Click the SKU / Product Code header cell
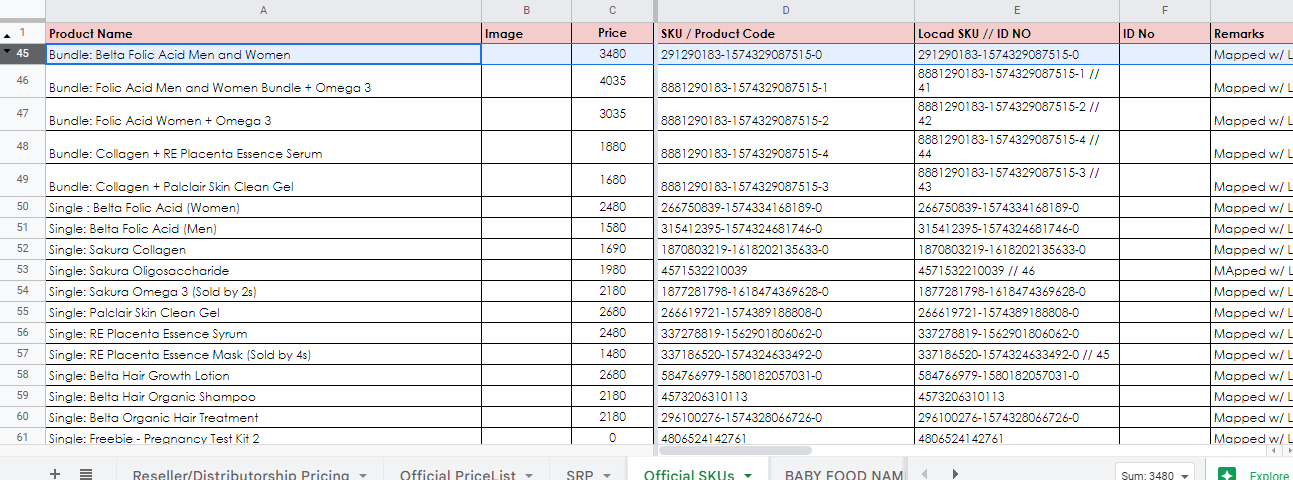1293x480 pixels. pos(786,33)
